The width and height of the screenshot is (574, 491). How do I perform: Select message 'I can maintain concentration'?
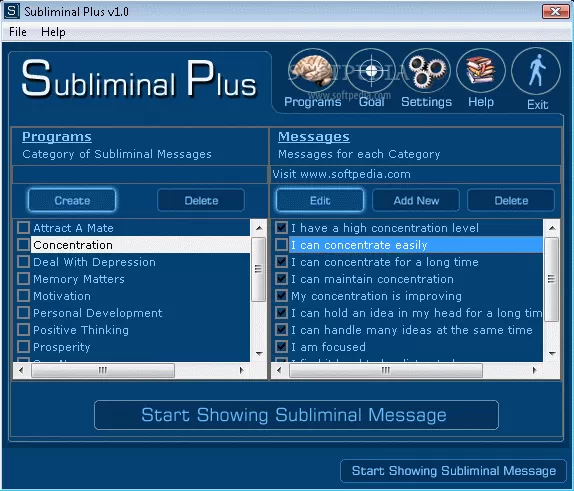372,279
